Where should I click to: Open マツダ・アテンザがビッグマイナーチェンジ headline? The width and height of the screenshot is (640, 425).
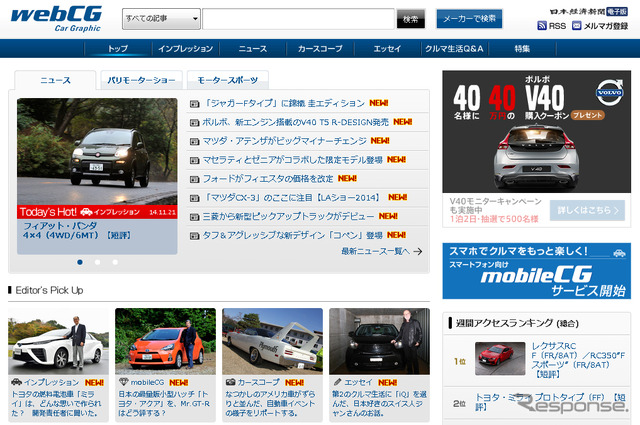(x=284, y=141)
